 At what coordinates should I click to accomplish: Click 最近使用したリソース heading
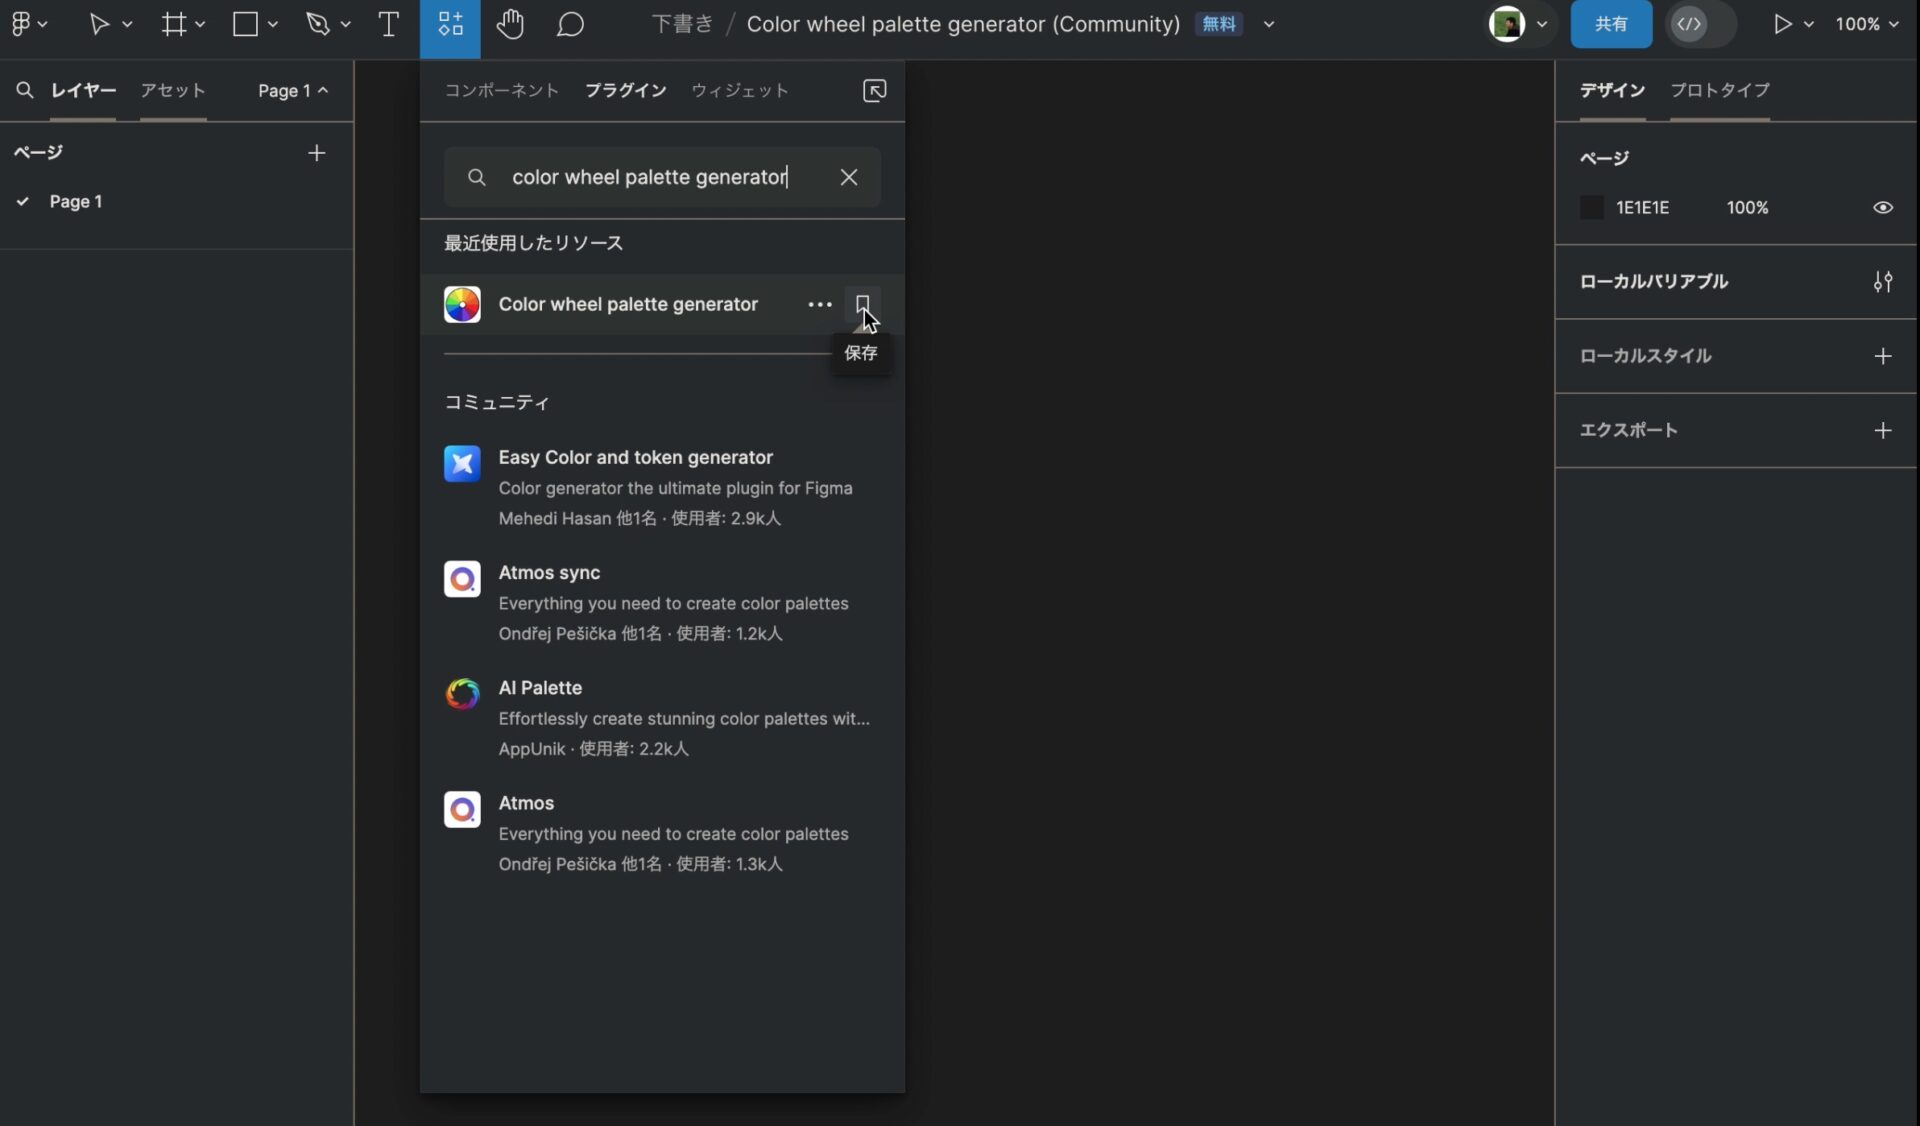point(533,243)
